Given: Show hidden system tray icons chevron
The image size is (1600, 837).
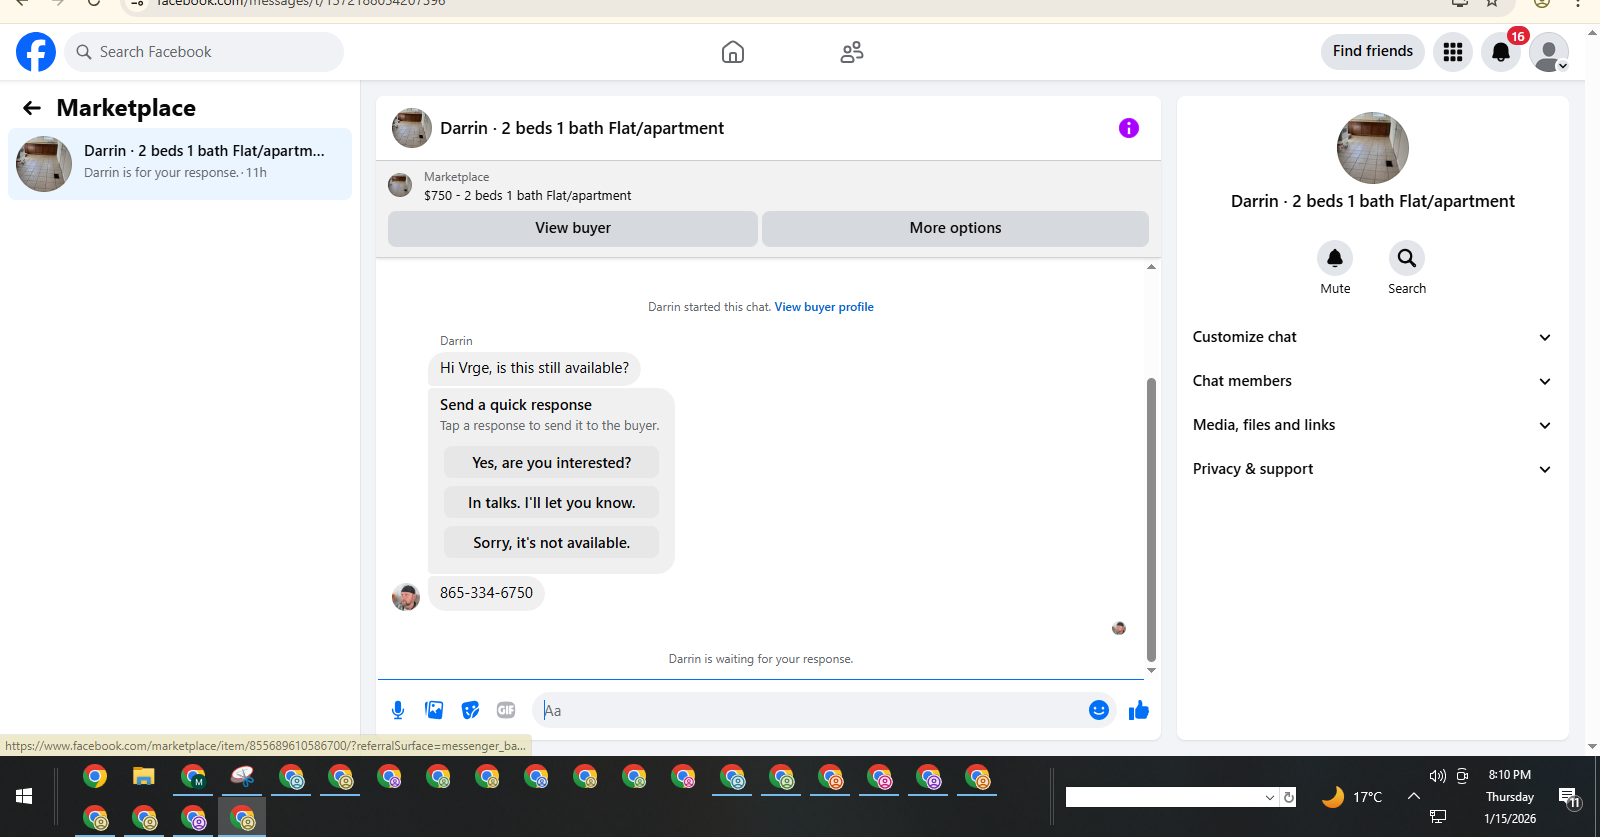Looking at the screenshot, I should (1414, 796).
